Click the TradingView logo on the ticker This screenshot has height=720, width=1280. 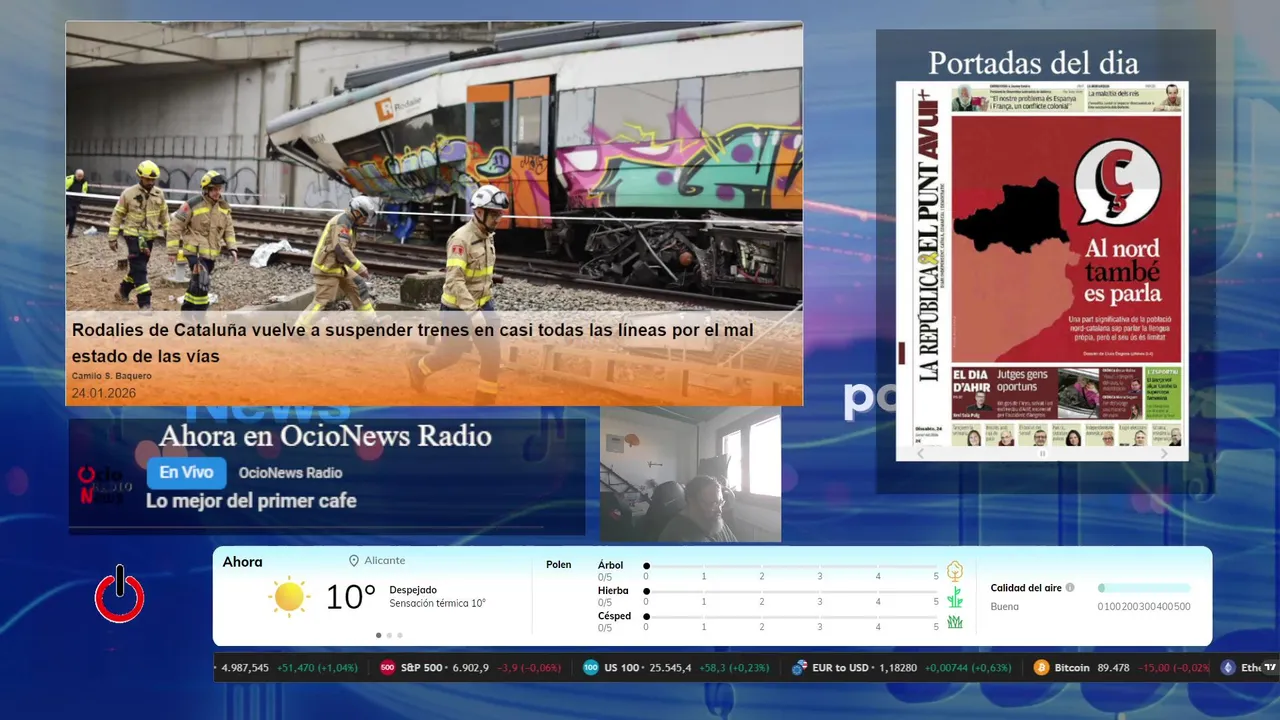[x=1270, y=667]
